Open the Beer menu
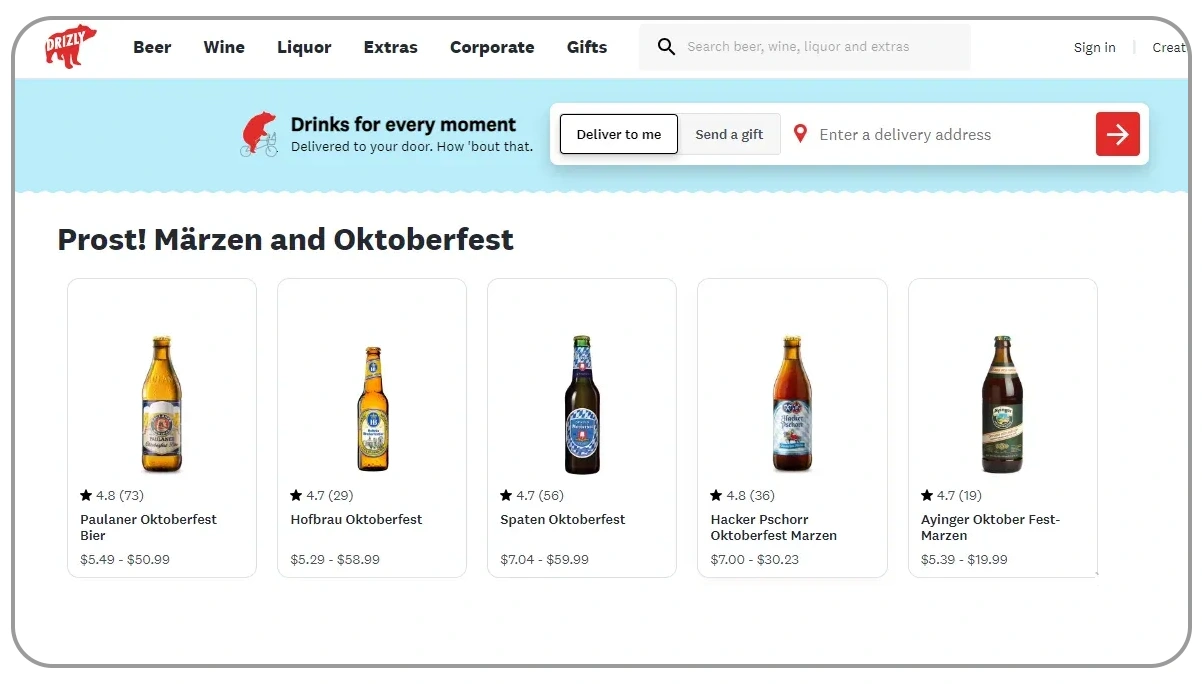This screenshot has width=1202, height=684. [x=152, y=47]
